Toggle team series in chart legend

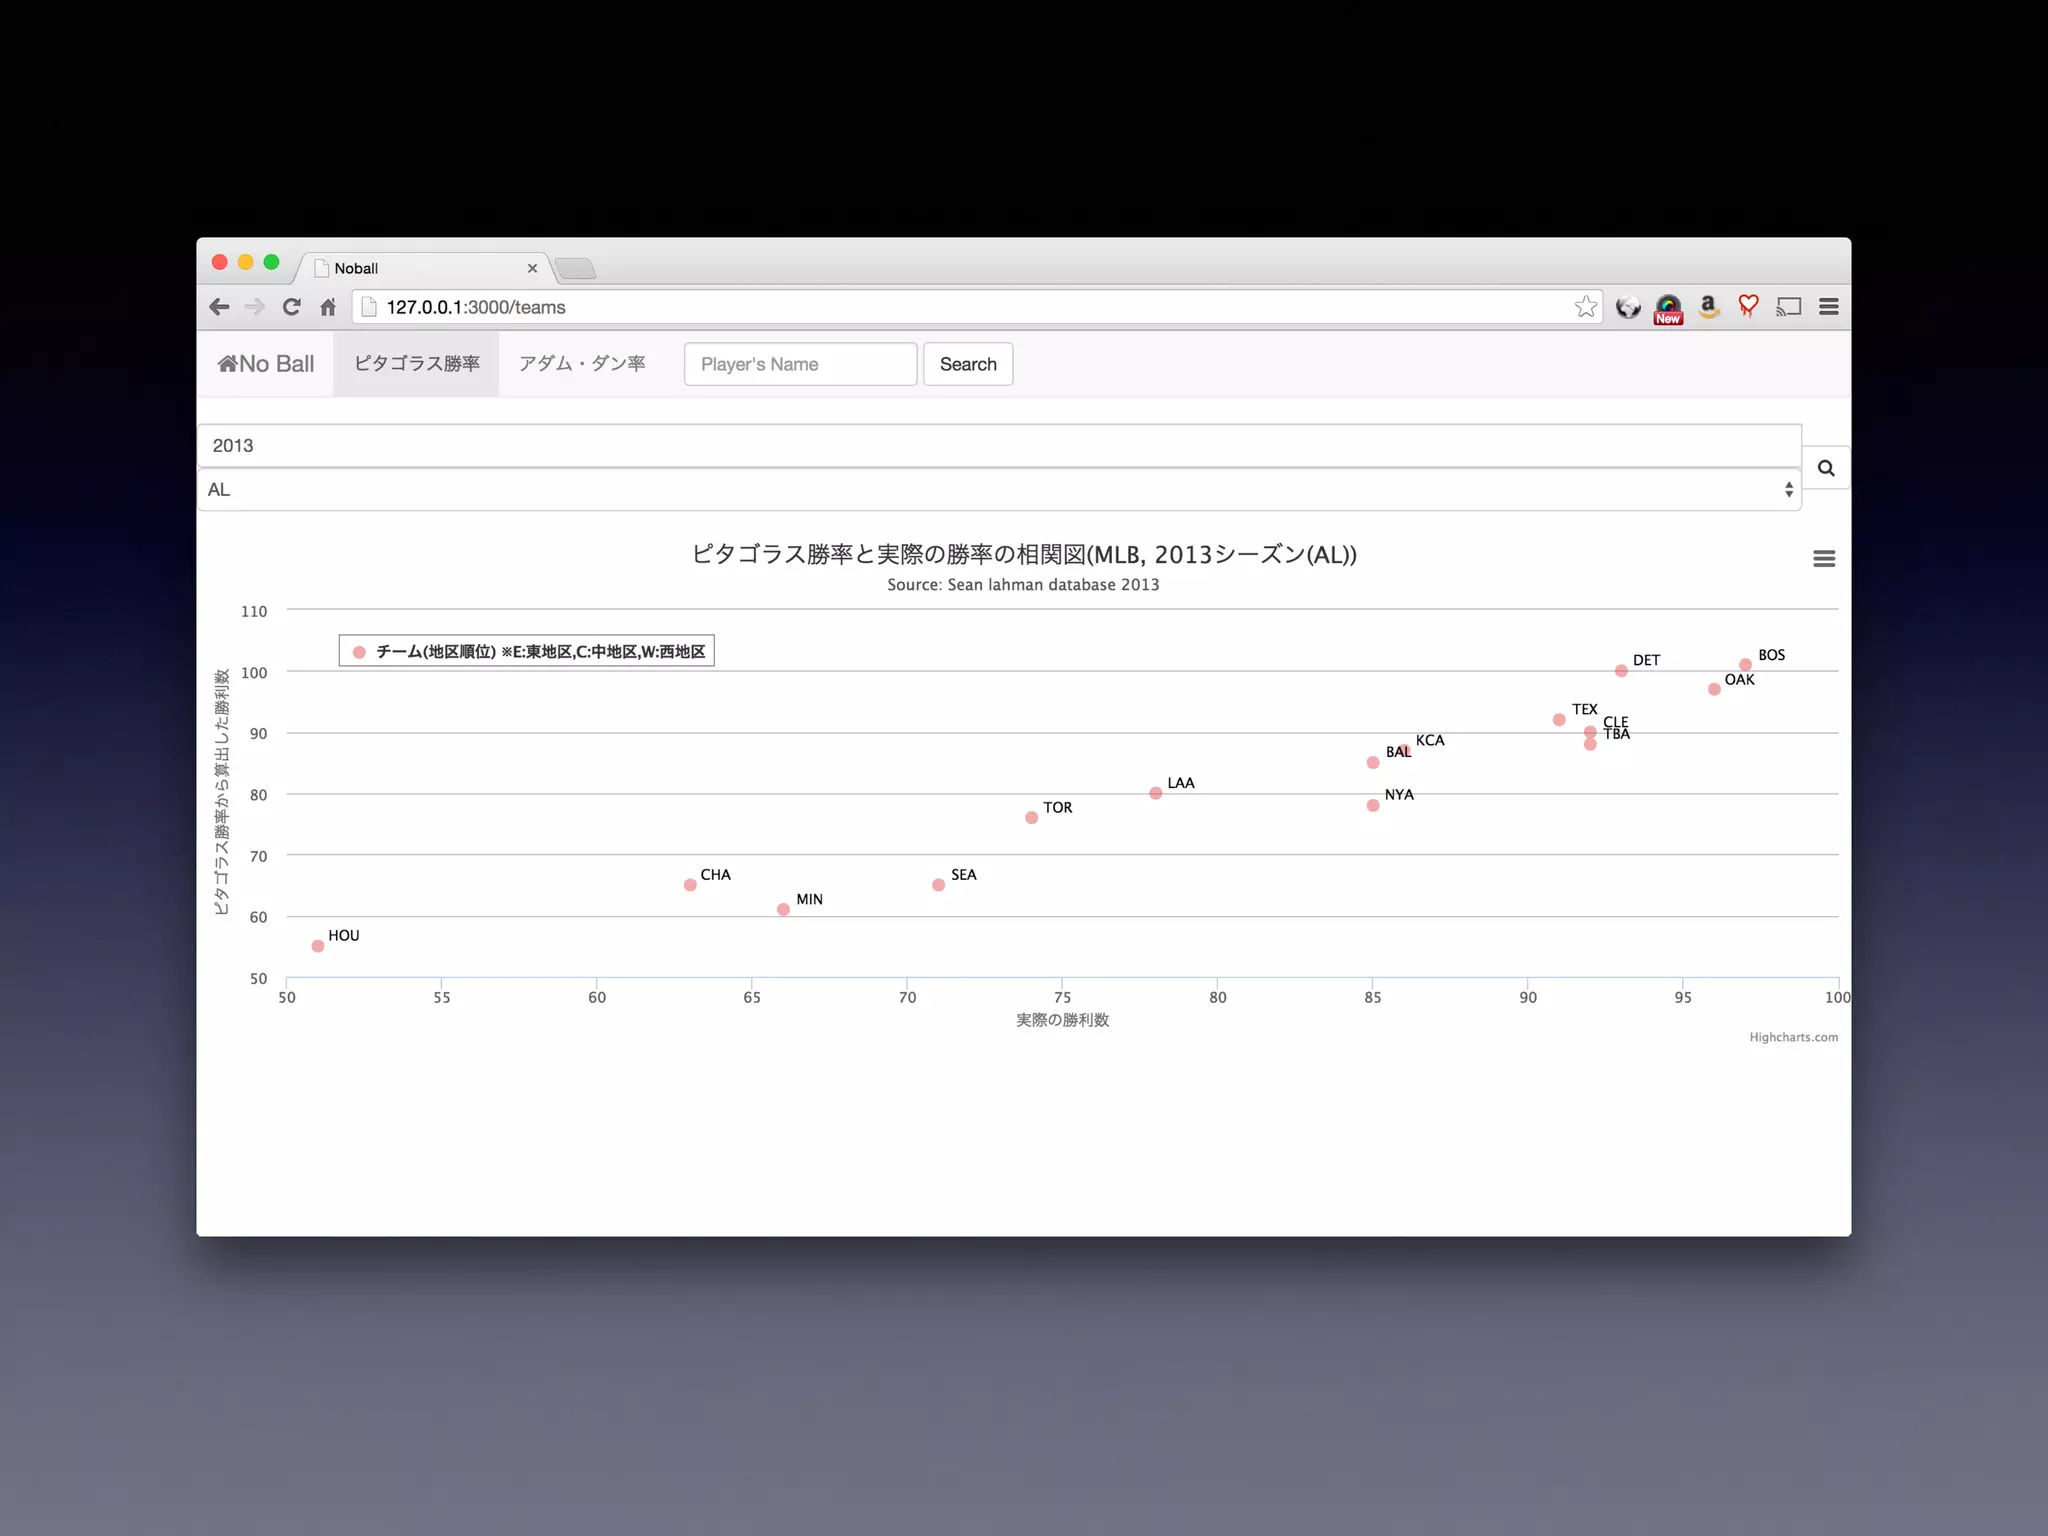pos(539,652)
